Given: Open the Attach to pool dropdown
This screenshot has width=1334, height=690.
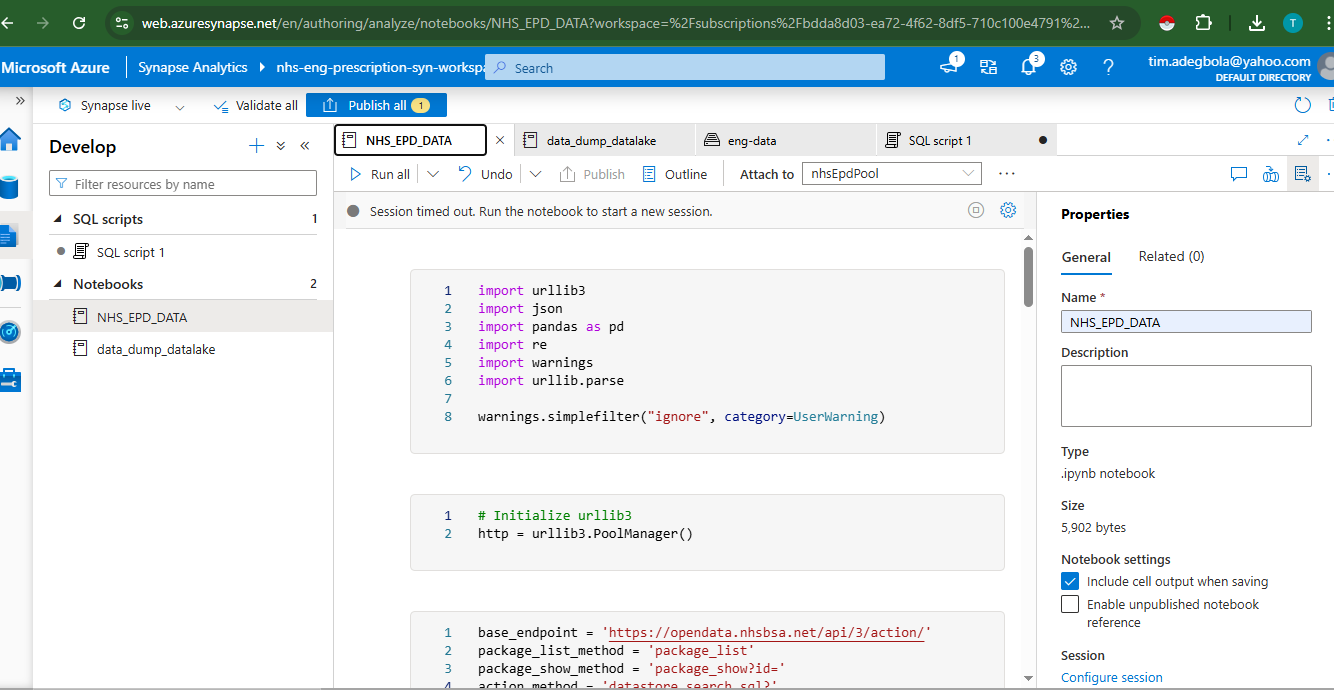Looking at the screenshot, I should point(892,173).
